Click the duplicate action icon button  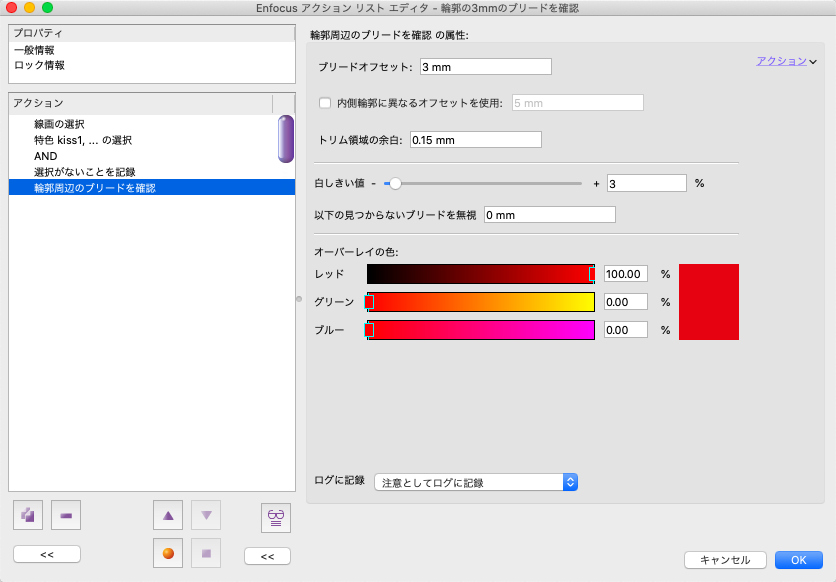click(28, 515)
